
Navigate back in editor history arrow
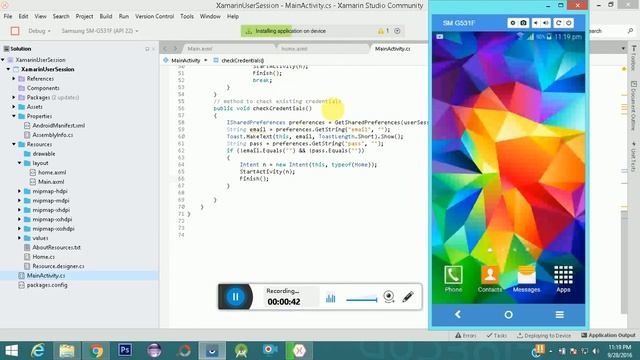point(165,49)
